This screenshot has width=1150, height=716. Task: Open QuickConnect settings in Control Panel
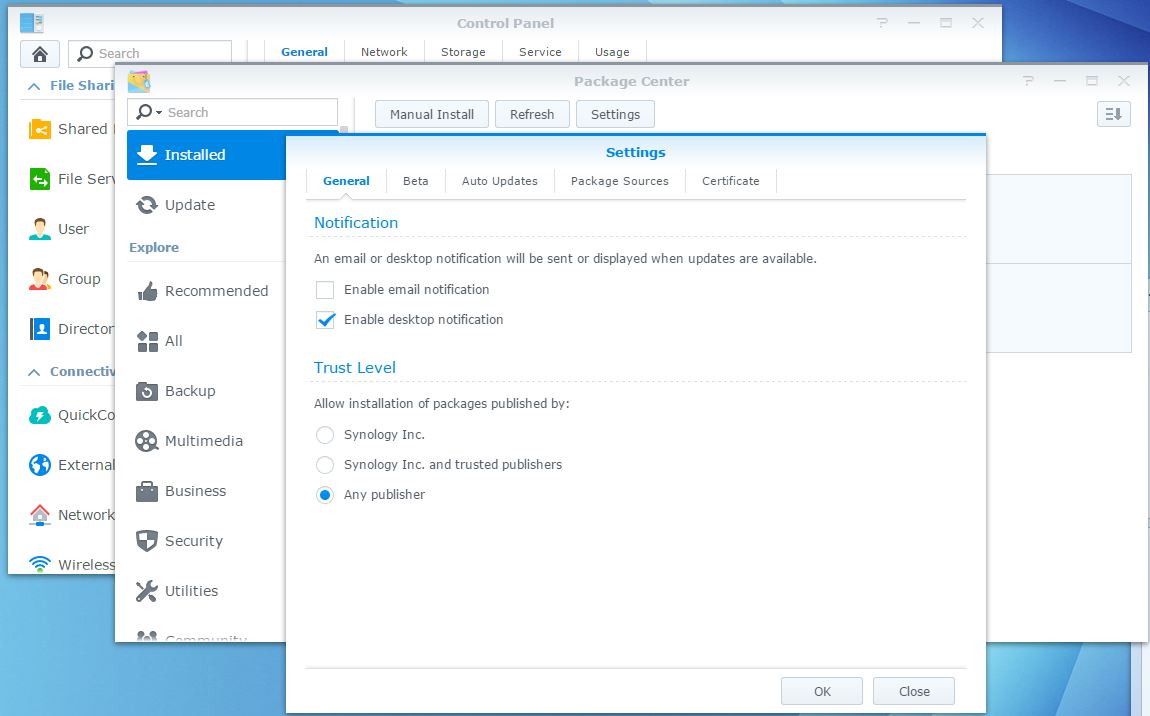pyautogui.click(x=70, y=415)
